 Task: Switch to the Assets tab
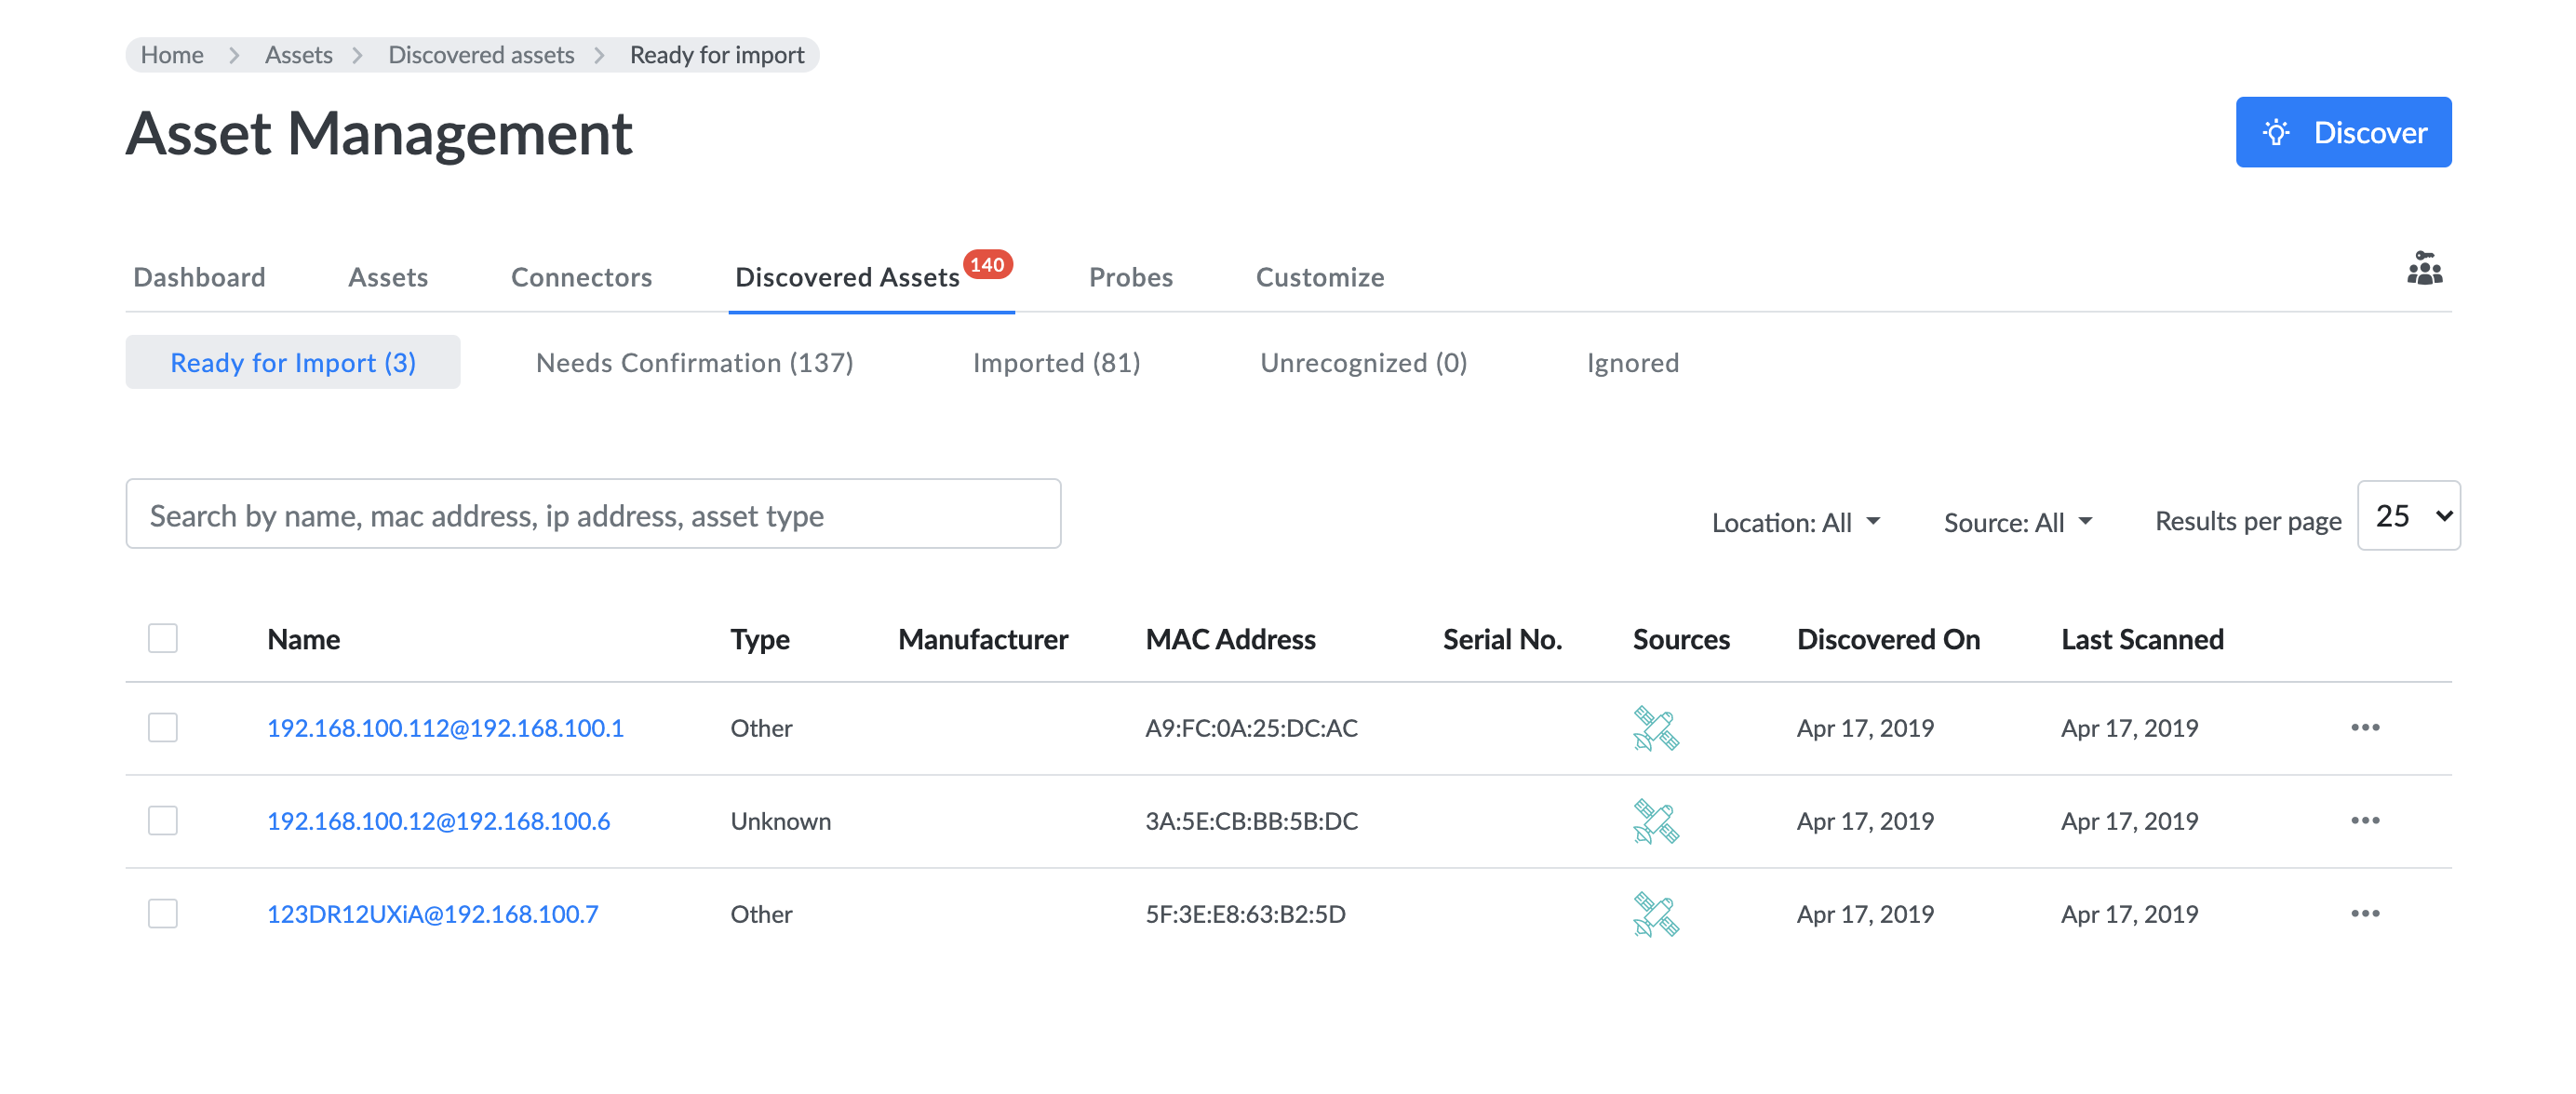pyautogui.click(x=388, y=277)
